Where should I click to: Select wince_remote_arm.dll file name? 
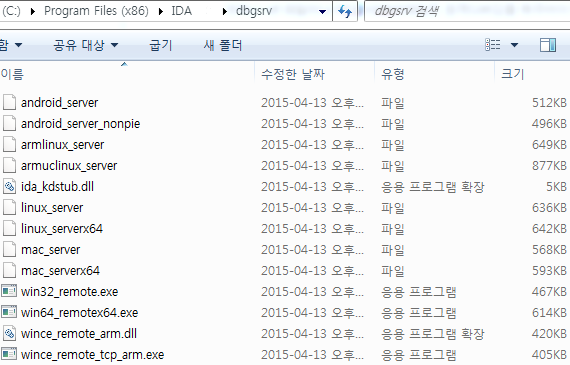pos(79,334)
